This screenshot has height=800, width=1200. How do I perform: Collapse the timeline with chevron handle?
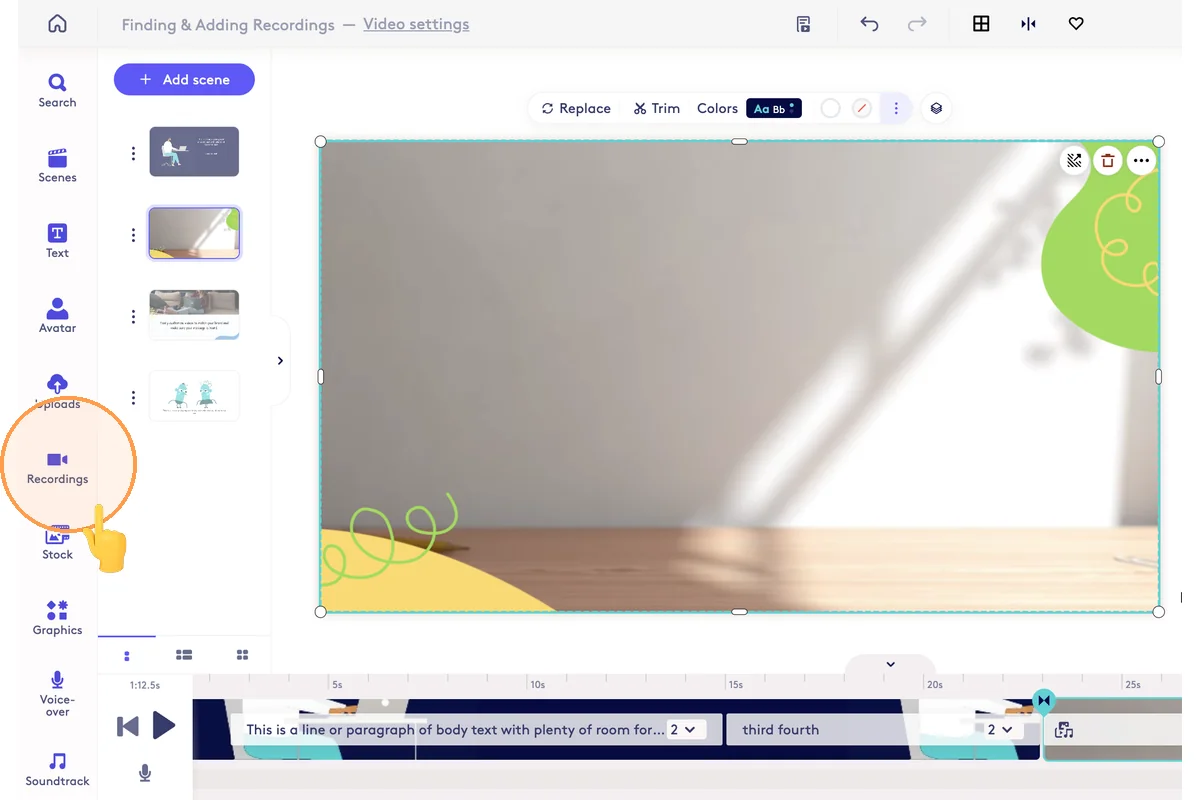890,665
